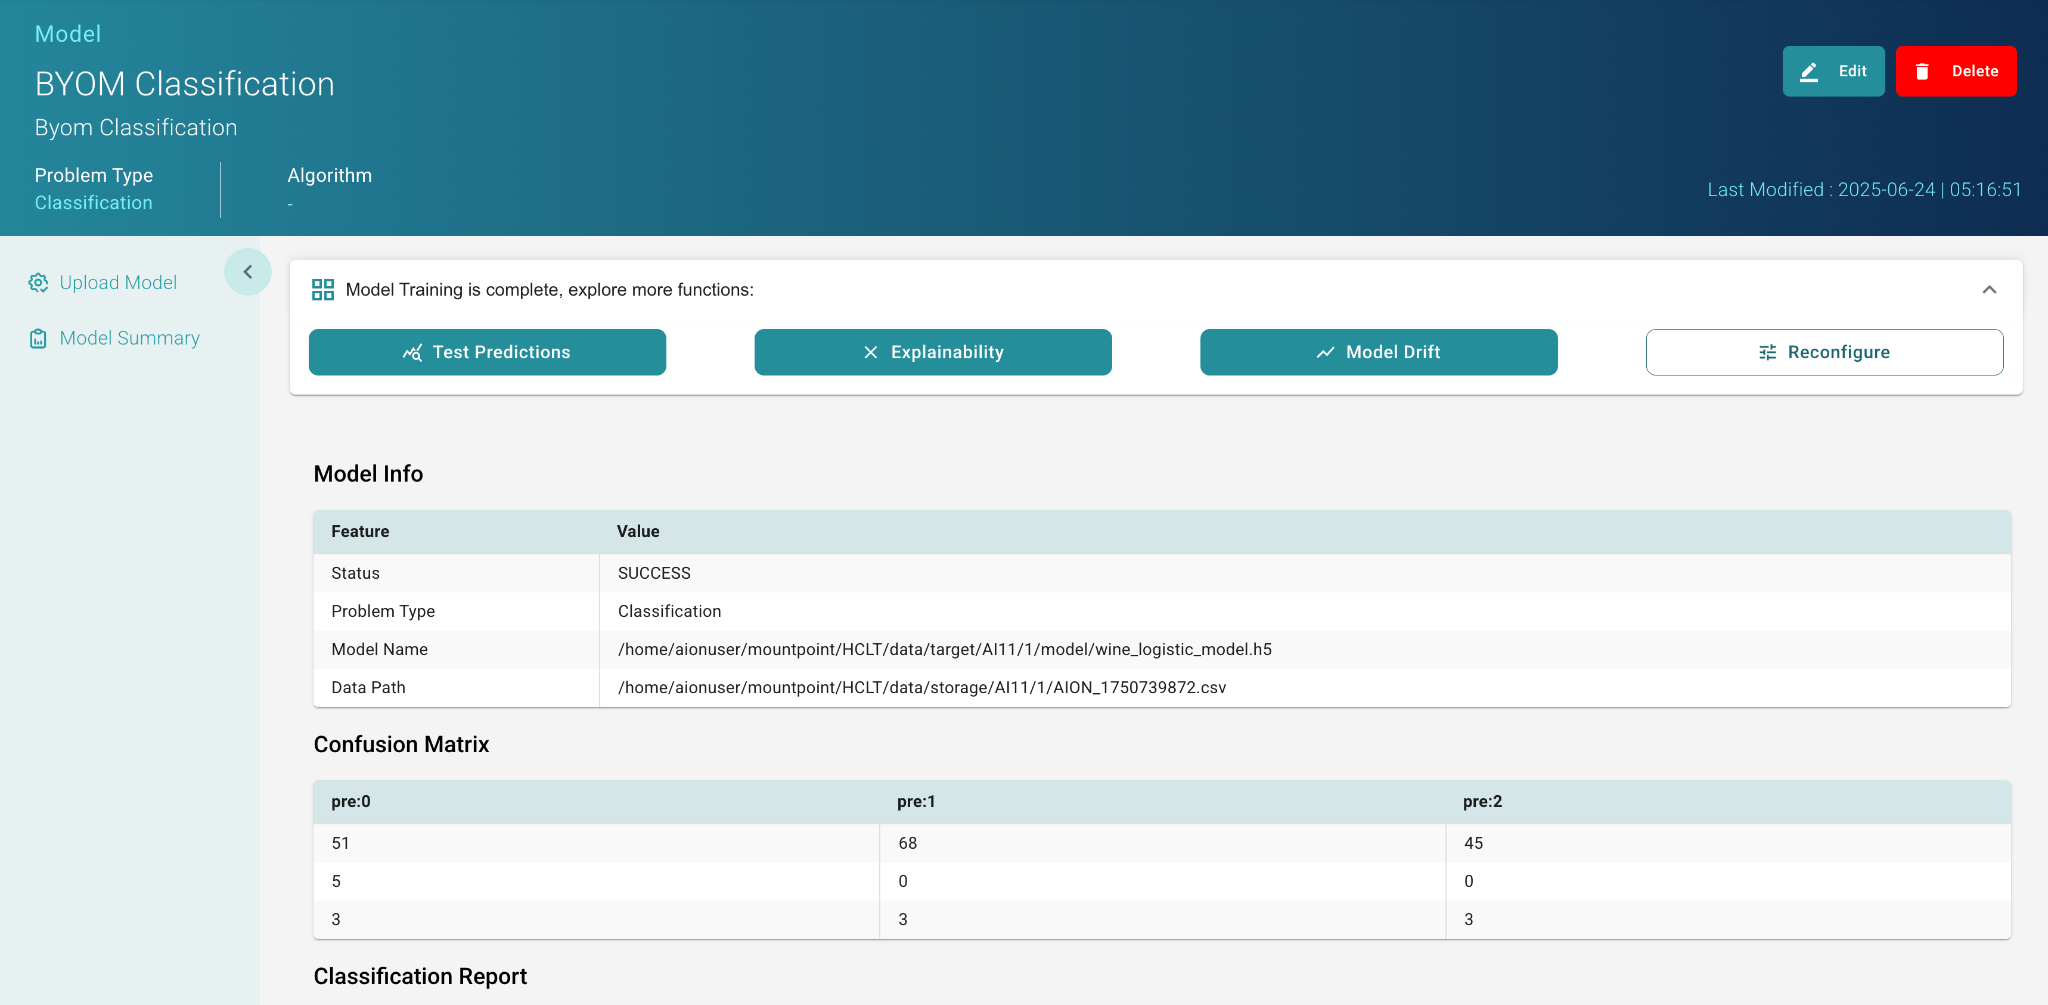Delete the BYOM Classification model
The height and width of the screenshot is (1005, 2048).
[x=1956, y=71]
